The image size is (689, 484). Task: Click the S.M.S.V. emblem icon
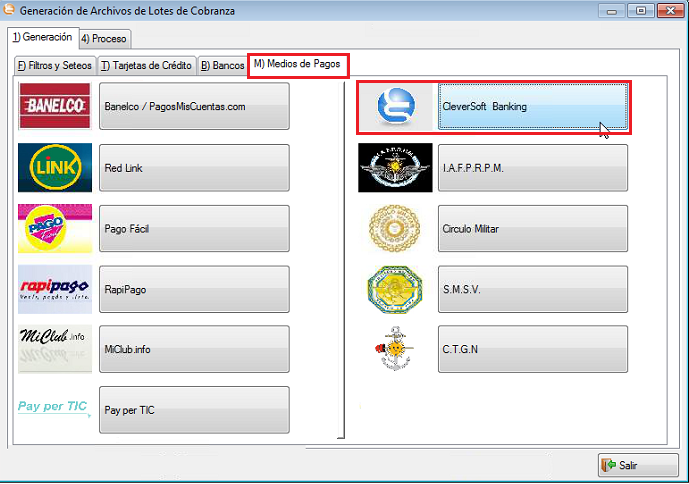[395, 290]
